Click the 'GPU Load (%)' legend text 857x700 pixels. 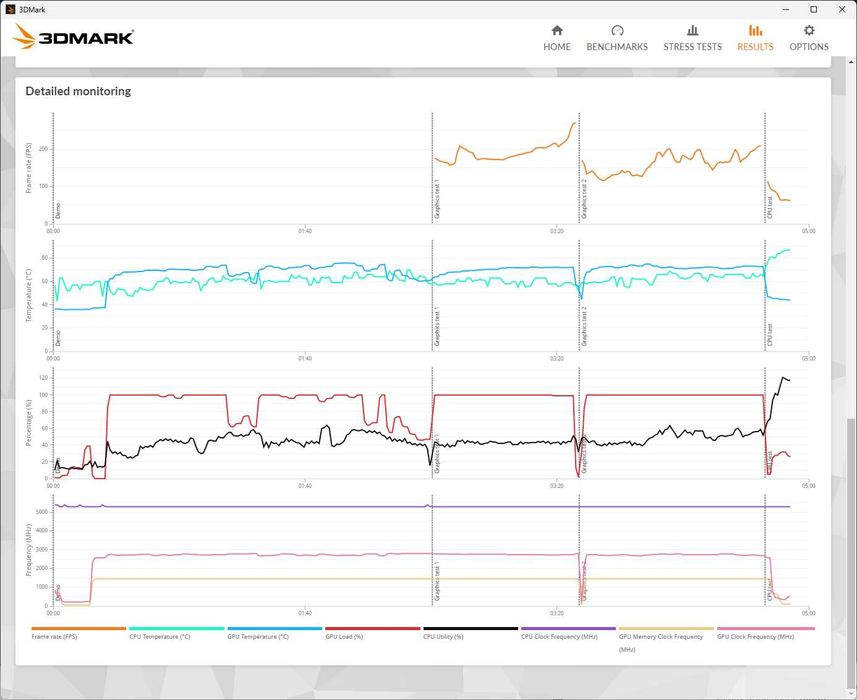[x=344, y=637]
